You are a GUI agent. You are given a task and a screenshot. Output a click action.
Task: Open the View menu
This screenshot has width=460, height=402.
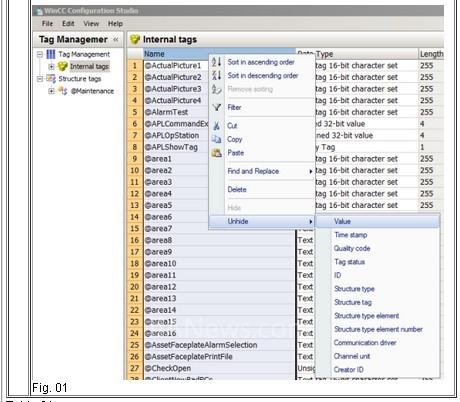(91, 24)
